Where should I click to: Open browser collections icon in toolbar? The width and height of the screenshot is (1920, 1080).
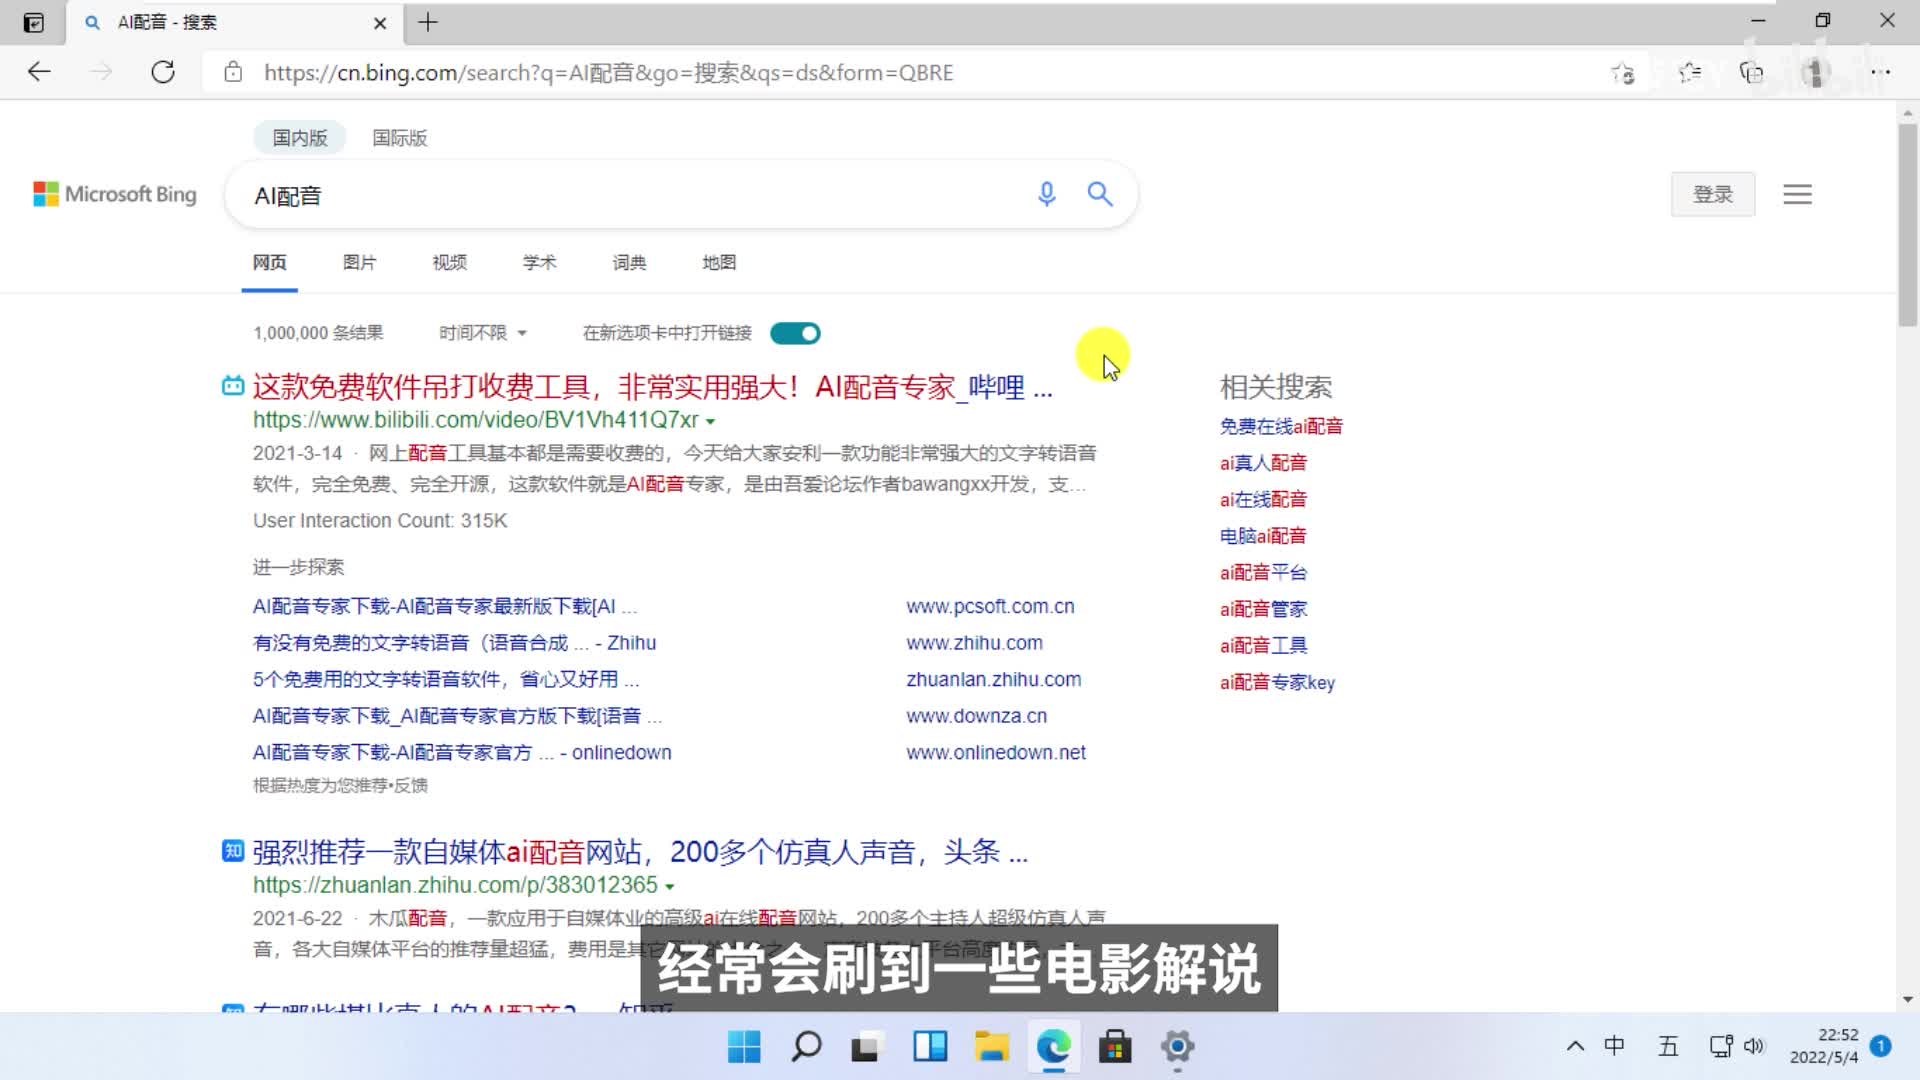click(1751, 72)
